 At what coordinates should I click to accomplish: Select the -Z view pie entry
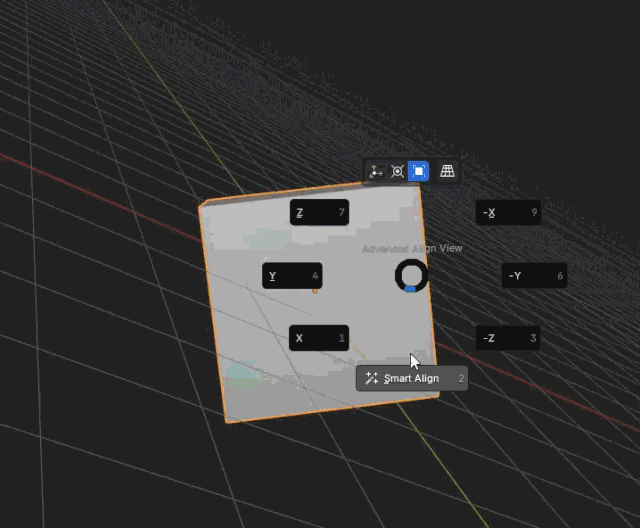click(x=508, y=338)
